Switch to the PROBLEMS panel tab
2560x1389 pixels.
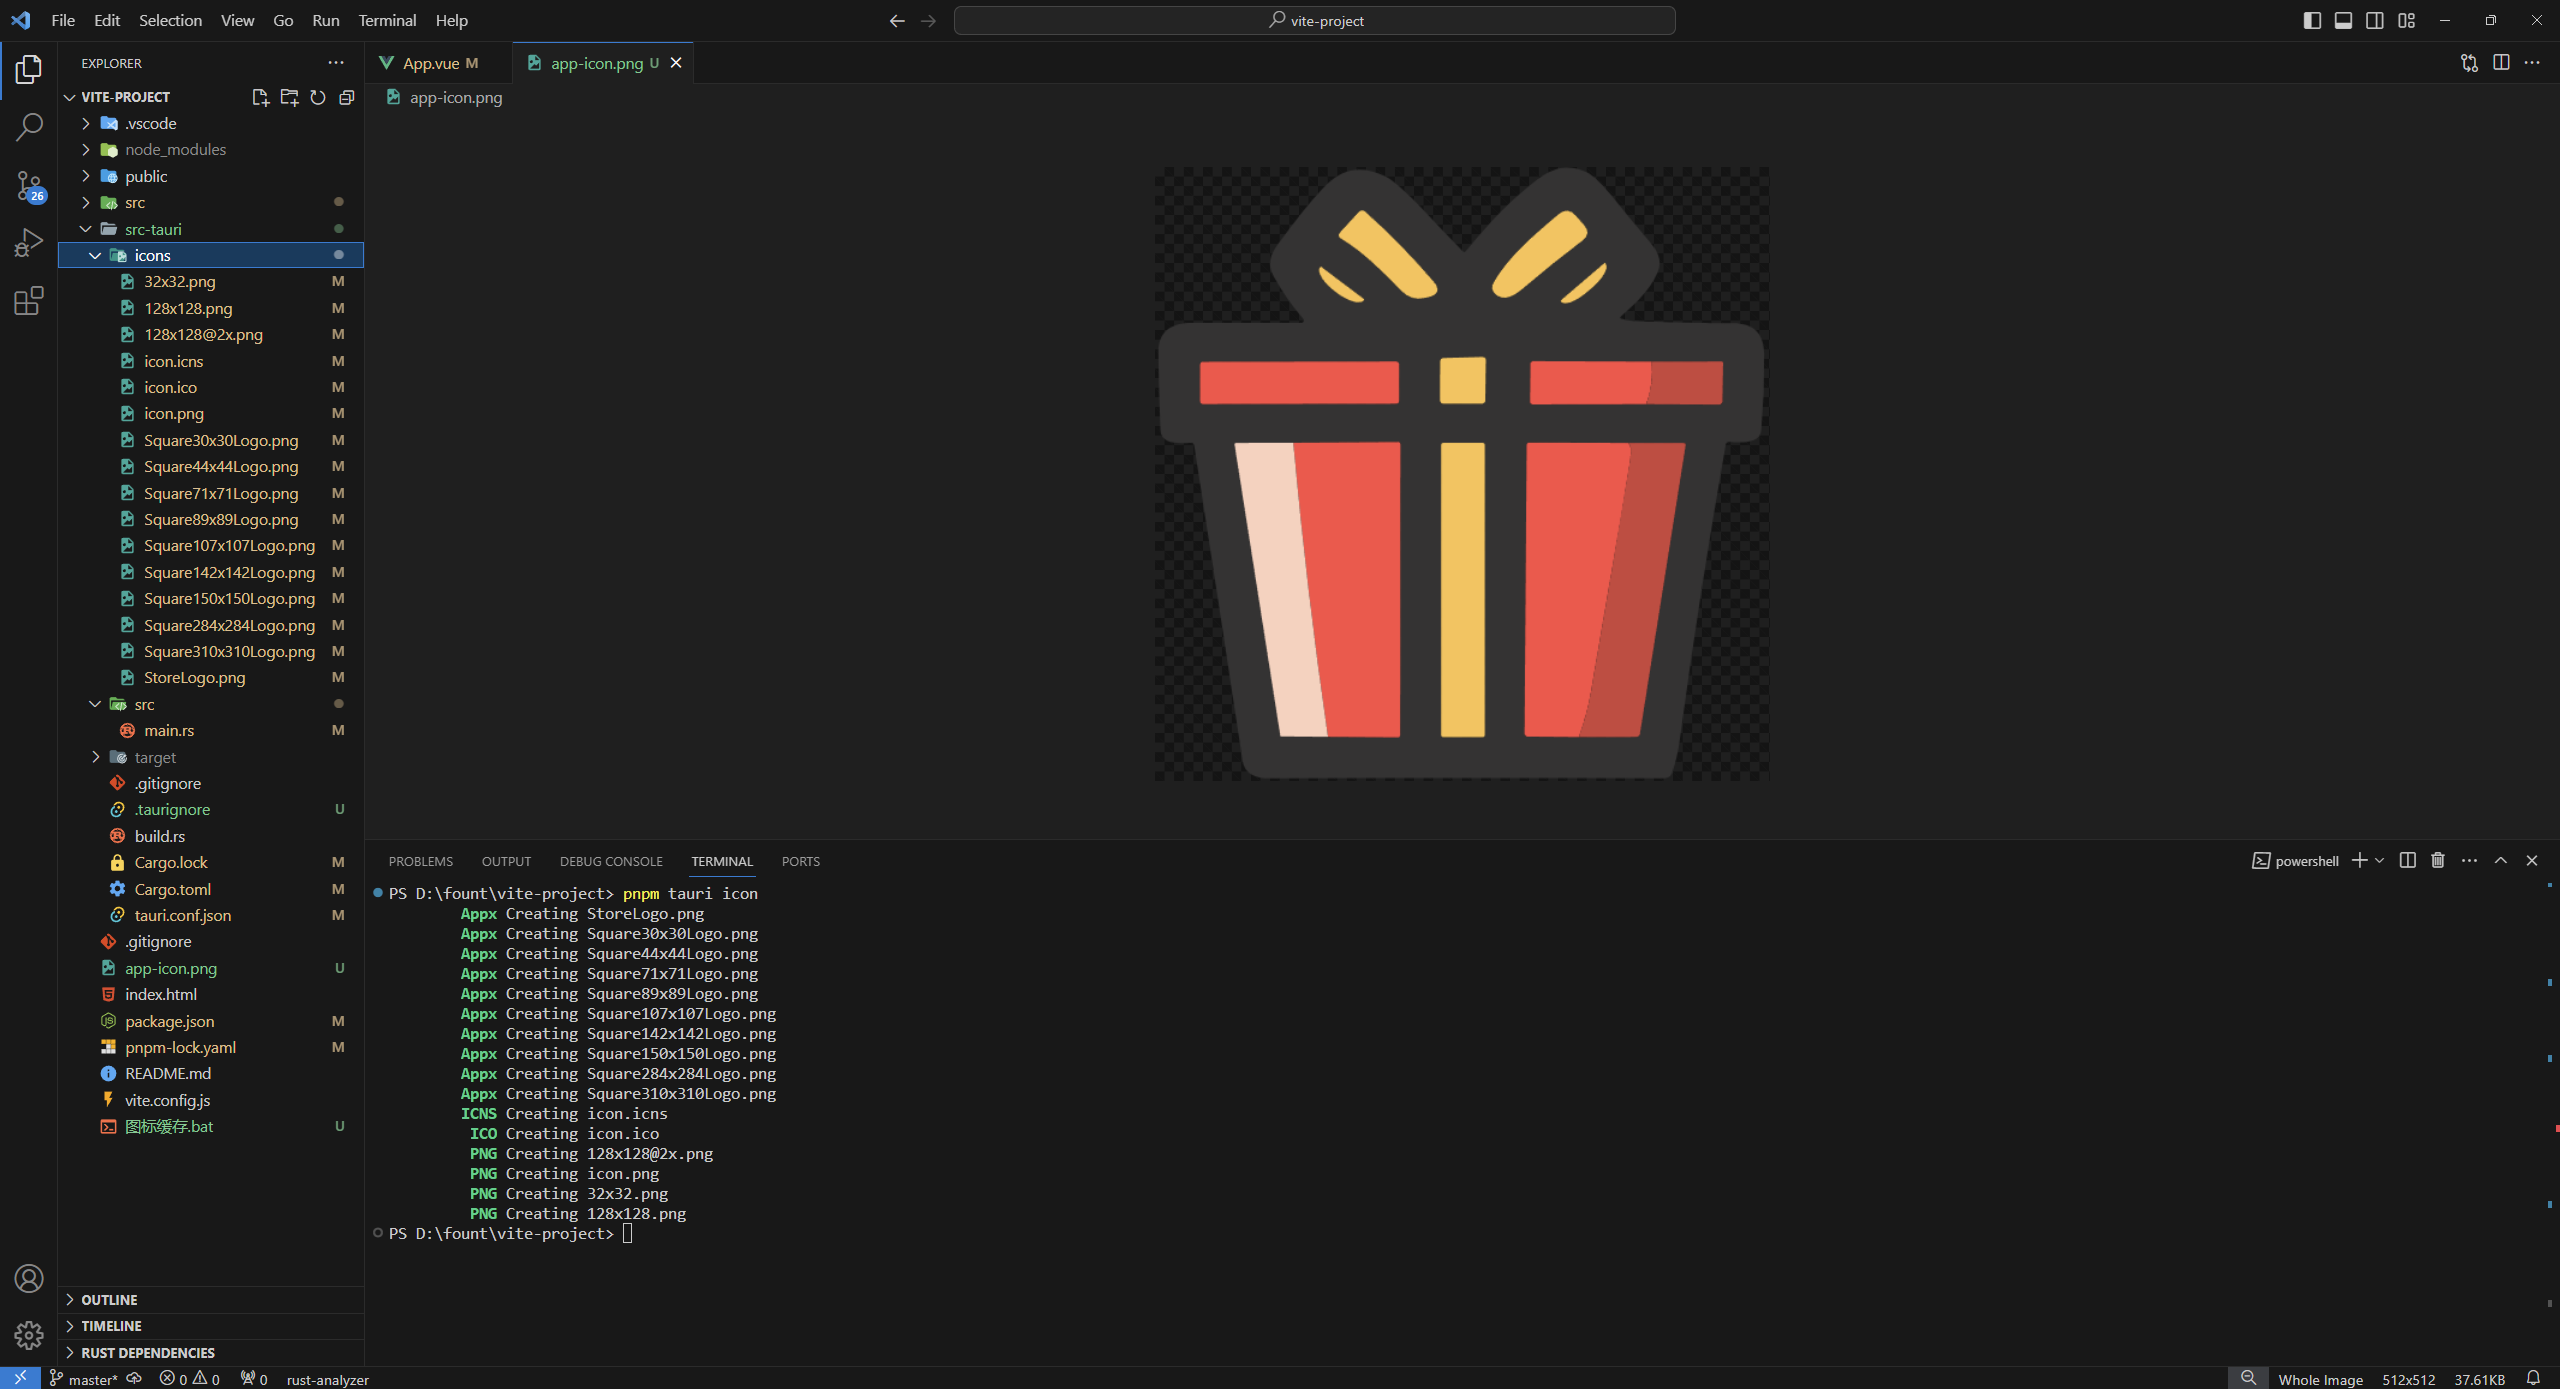(420, 861)
